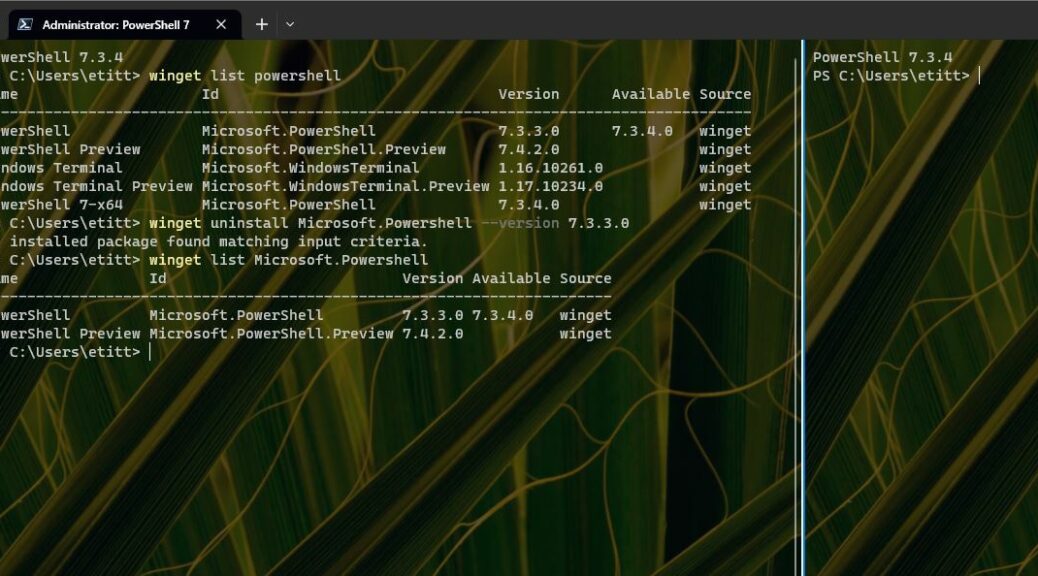Click 'Microsoft.PowerShell.Preview' in first table
The height and width of the screenshot is (576, 1038).
point(324,150)
